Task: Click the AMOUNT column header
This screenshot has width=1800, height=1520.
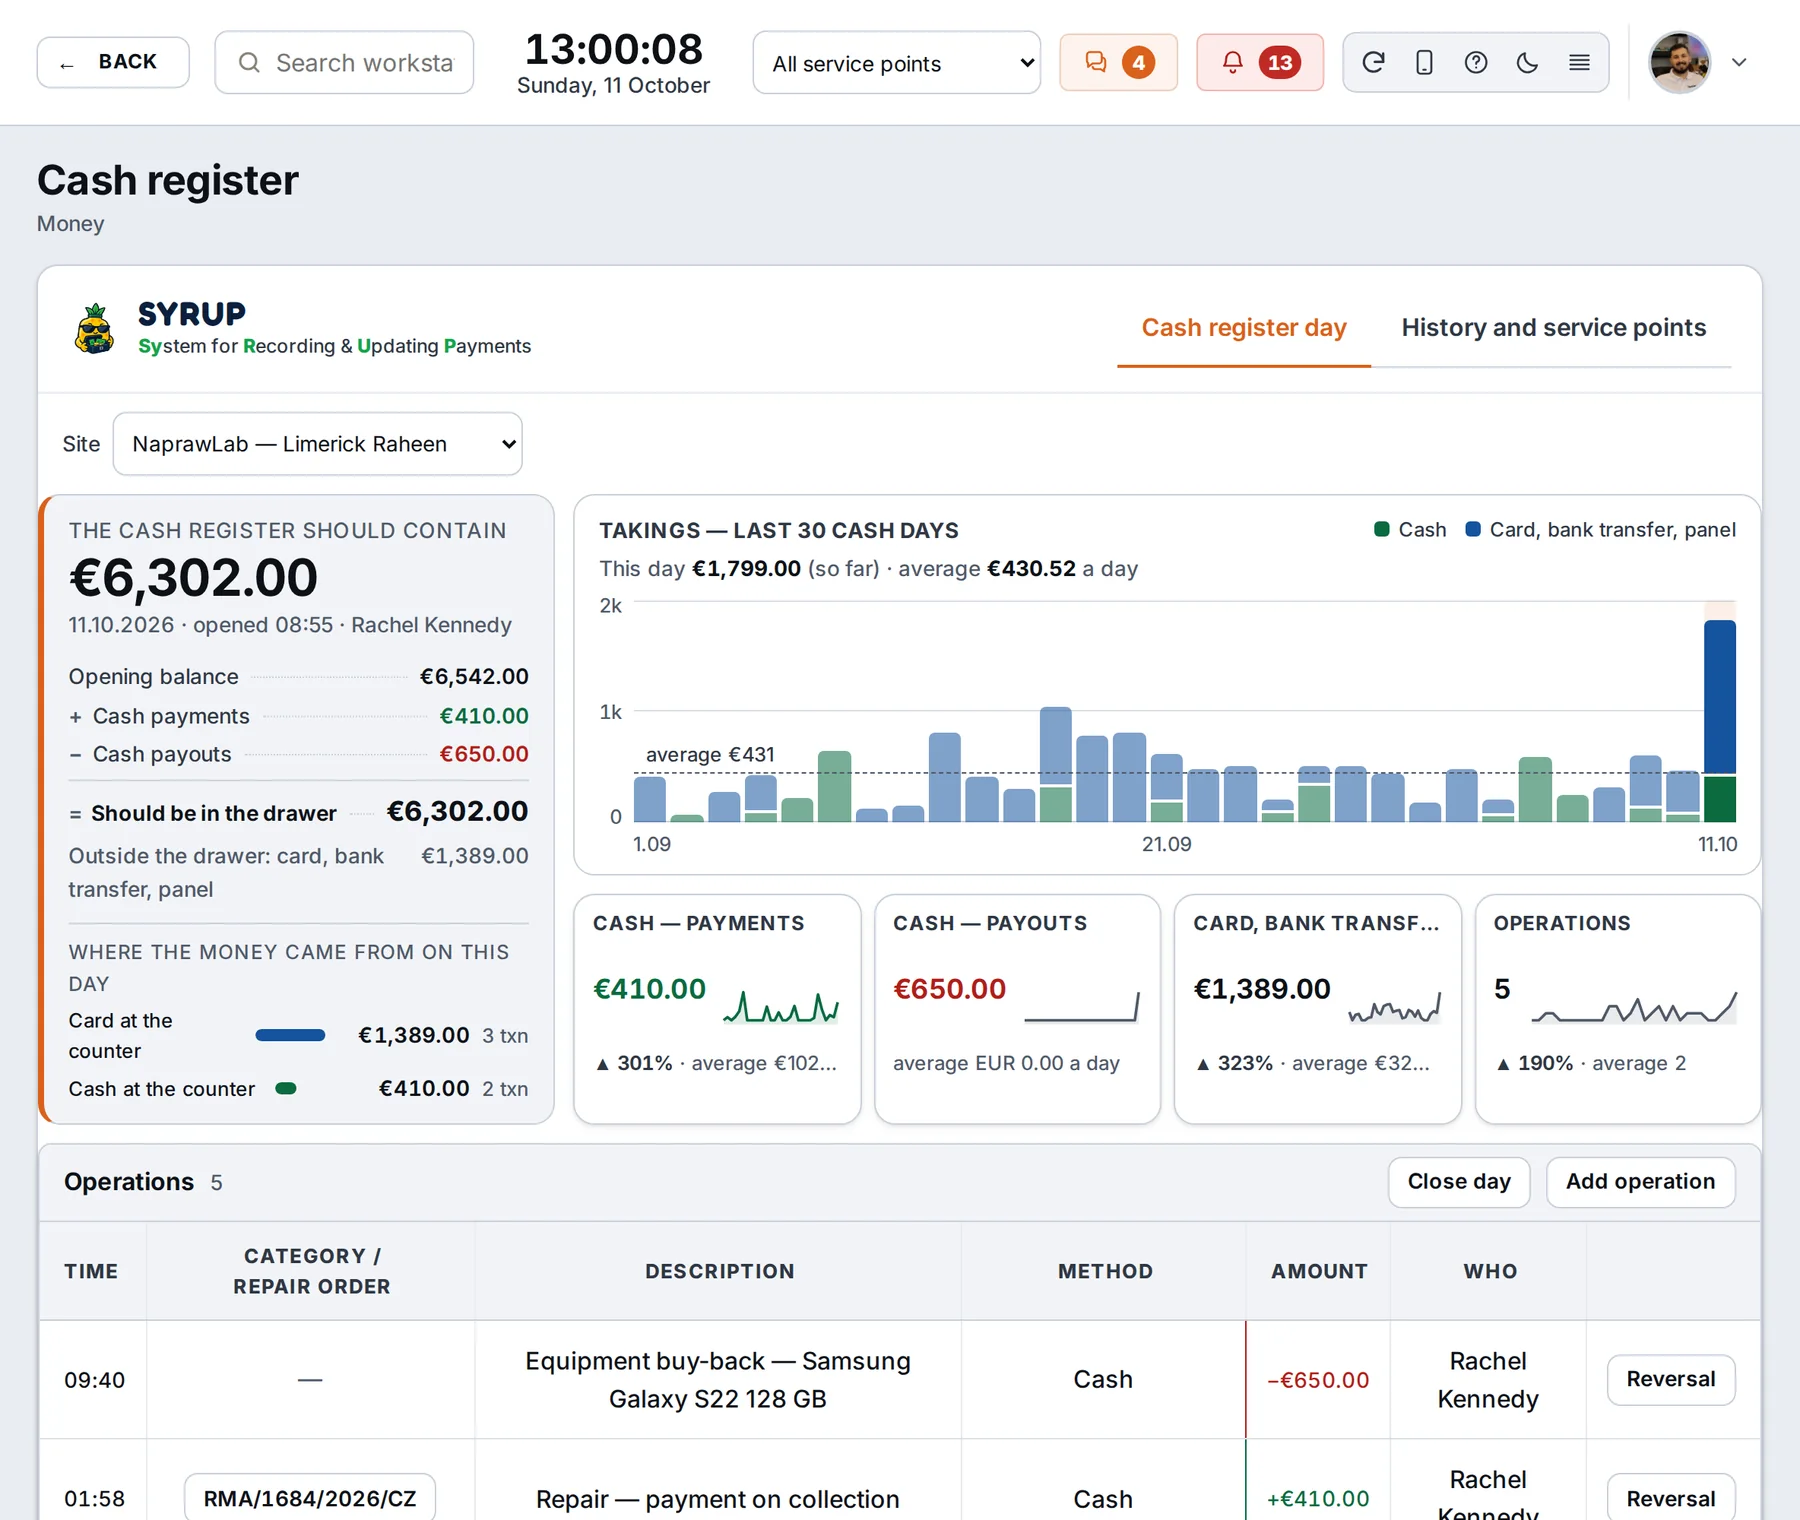Action: [1319, 1271]
